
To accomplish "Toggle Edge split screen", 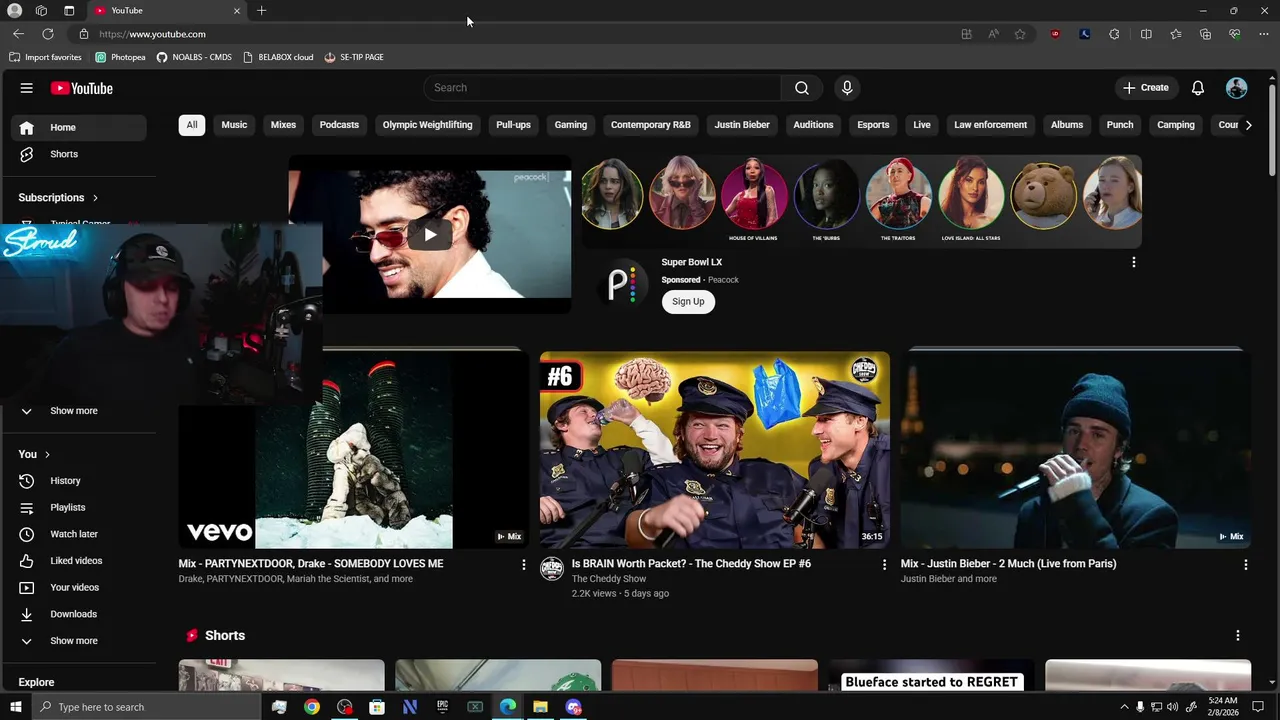I will 1146,34.
